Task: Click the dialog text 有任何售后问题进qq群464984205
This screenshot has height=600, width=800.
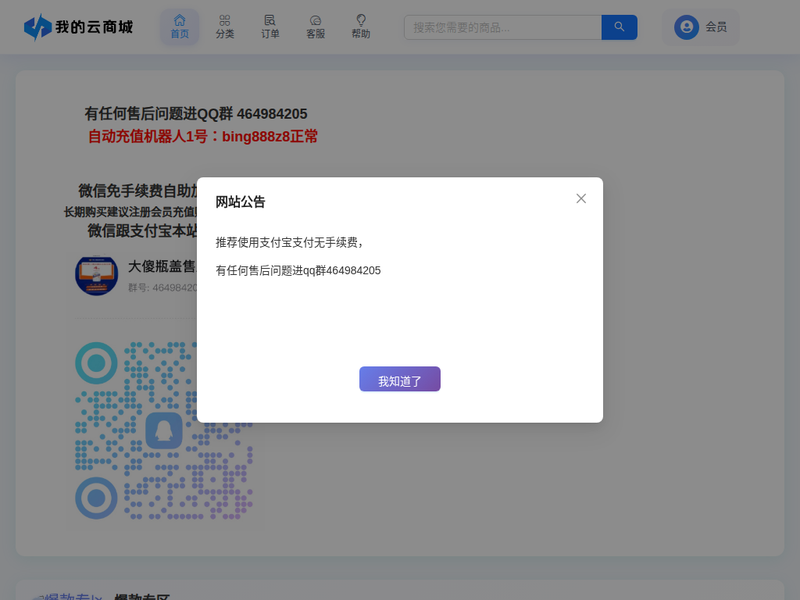Action: [298, 270]
